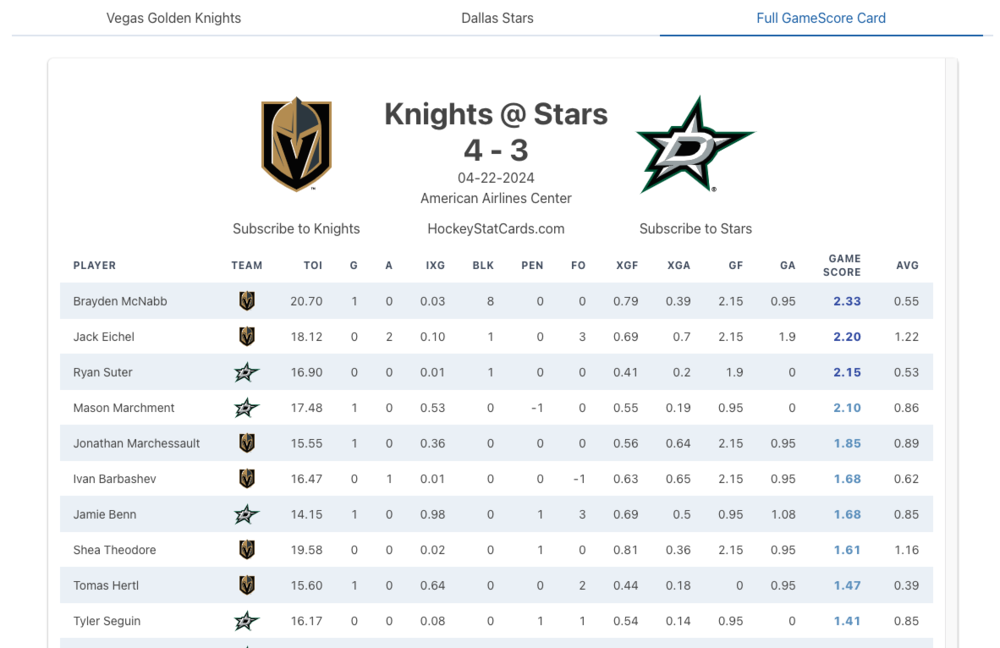Click Jack Eichel's Knights team icon

coord(247,337)
